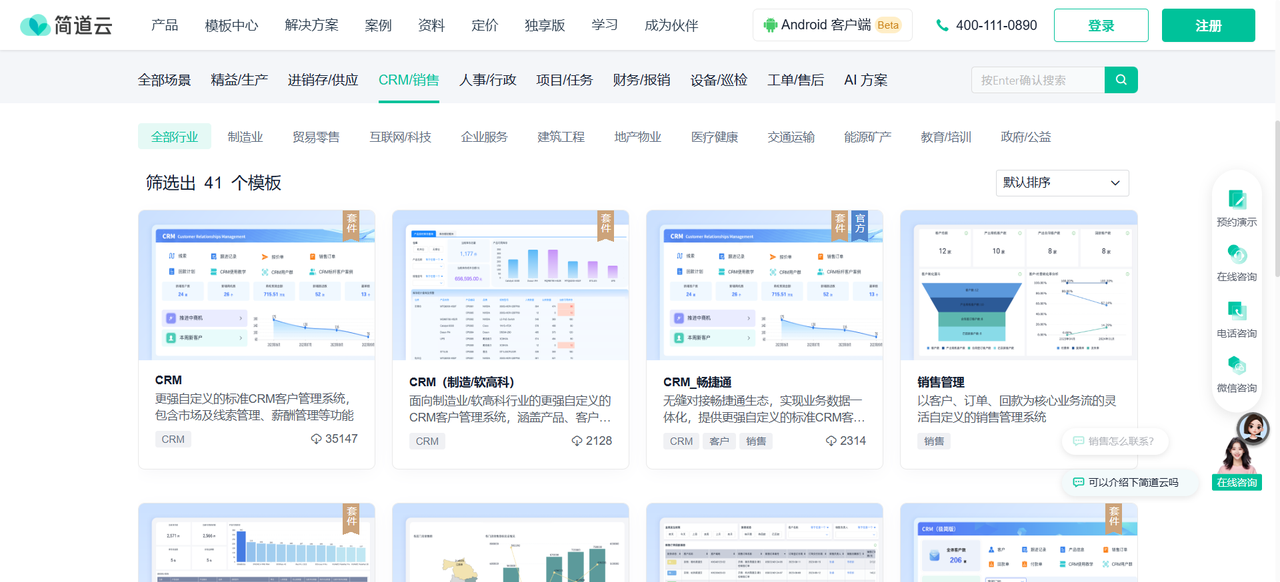
Task: Open the CRM template thumbnail
Action: 256,285
